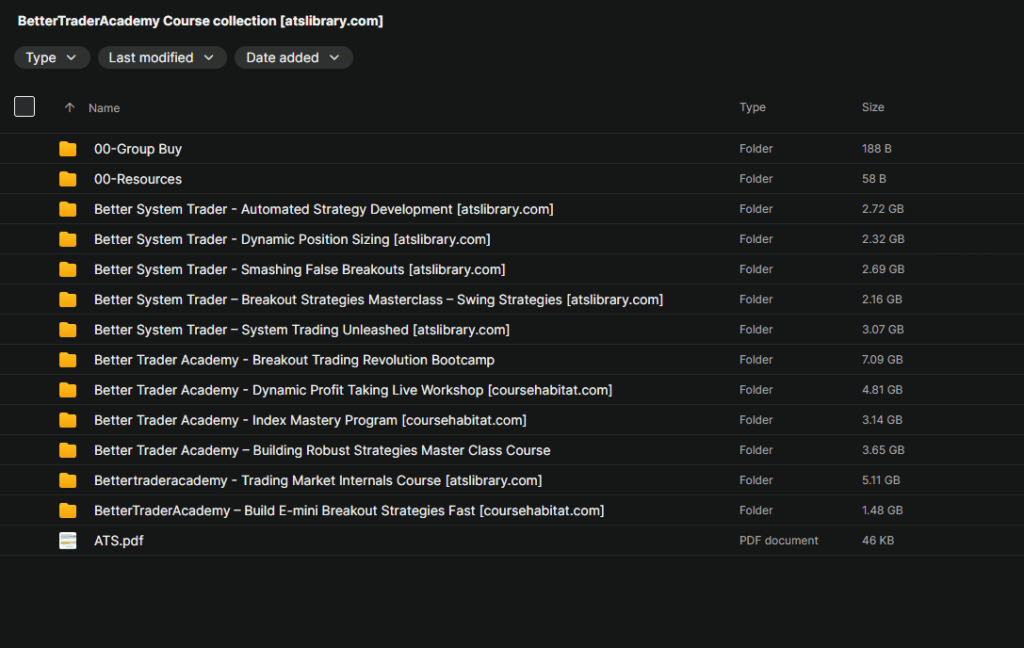Click folder icon of Smashing False Breakouts
1024x648 pixels.
click(x=68, y=269)
